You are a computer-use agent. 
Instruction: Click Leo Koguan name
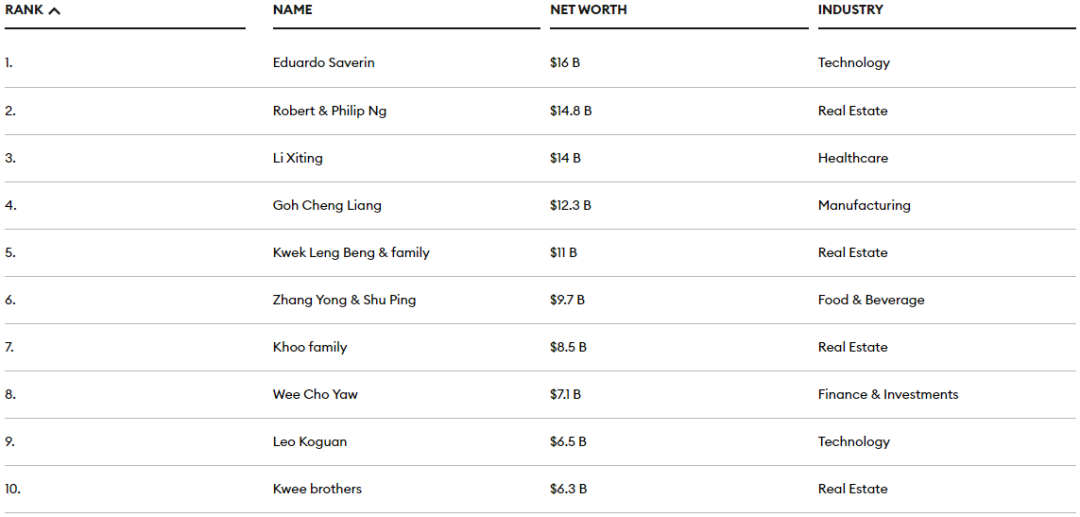[309, 442]
